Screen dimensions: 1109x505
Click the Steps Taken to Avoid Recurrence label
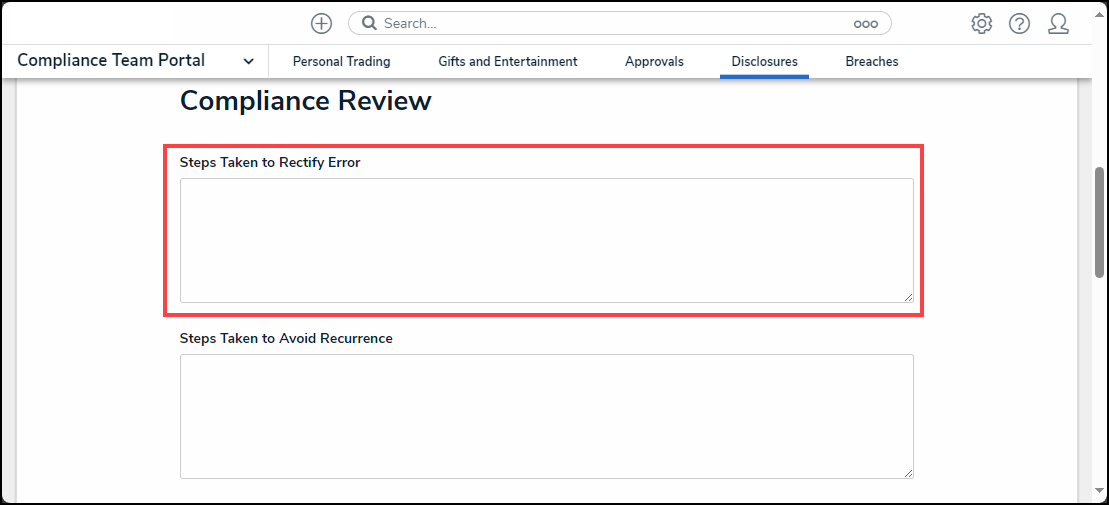pos(286,338)
